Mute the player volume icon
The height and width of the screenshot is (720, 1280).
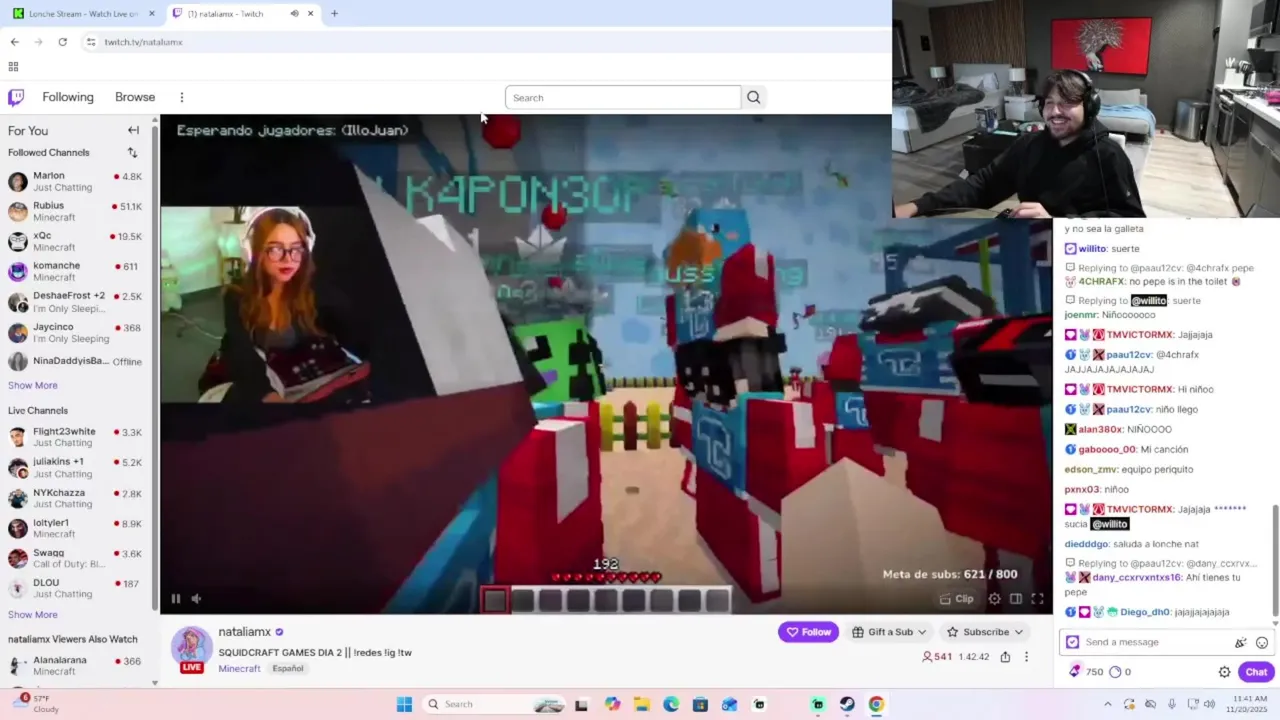[x=196, y=599]
